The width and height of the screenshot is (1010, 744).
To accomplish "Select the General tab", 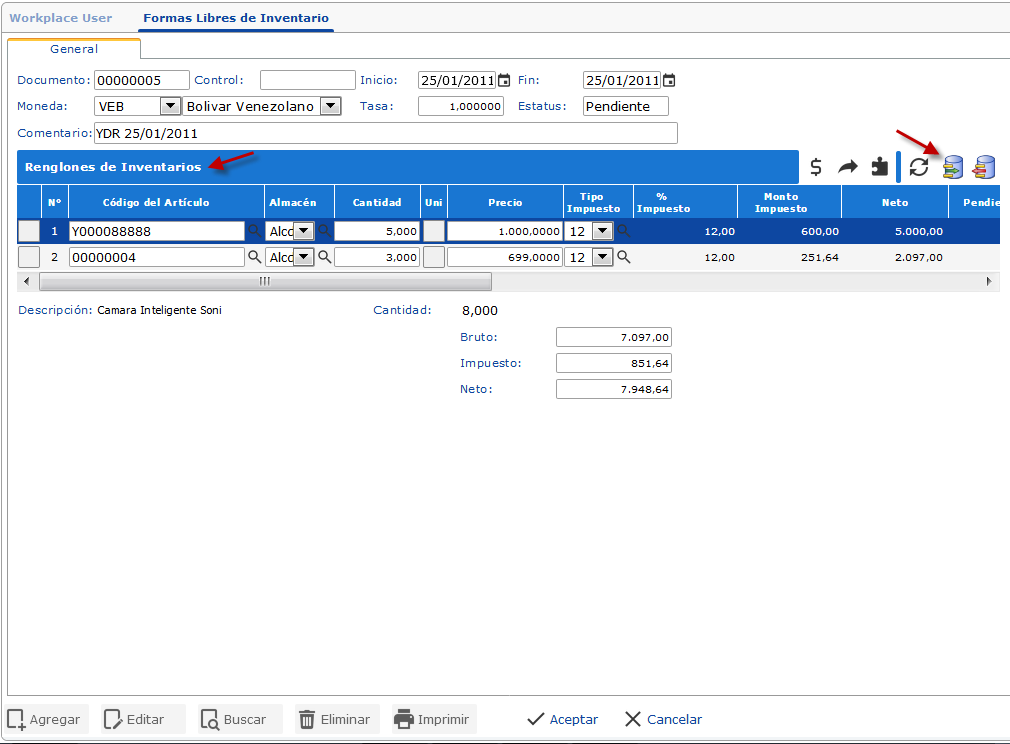I will point(74,49).
